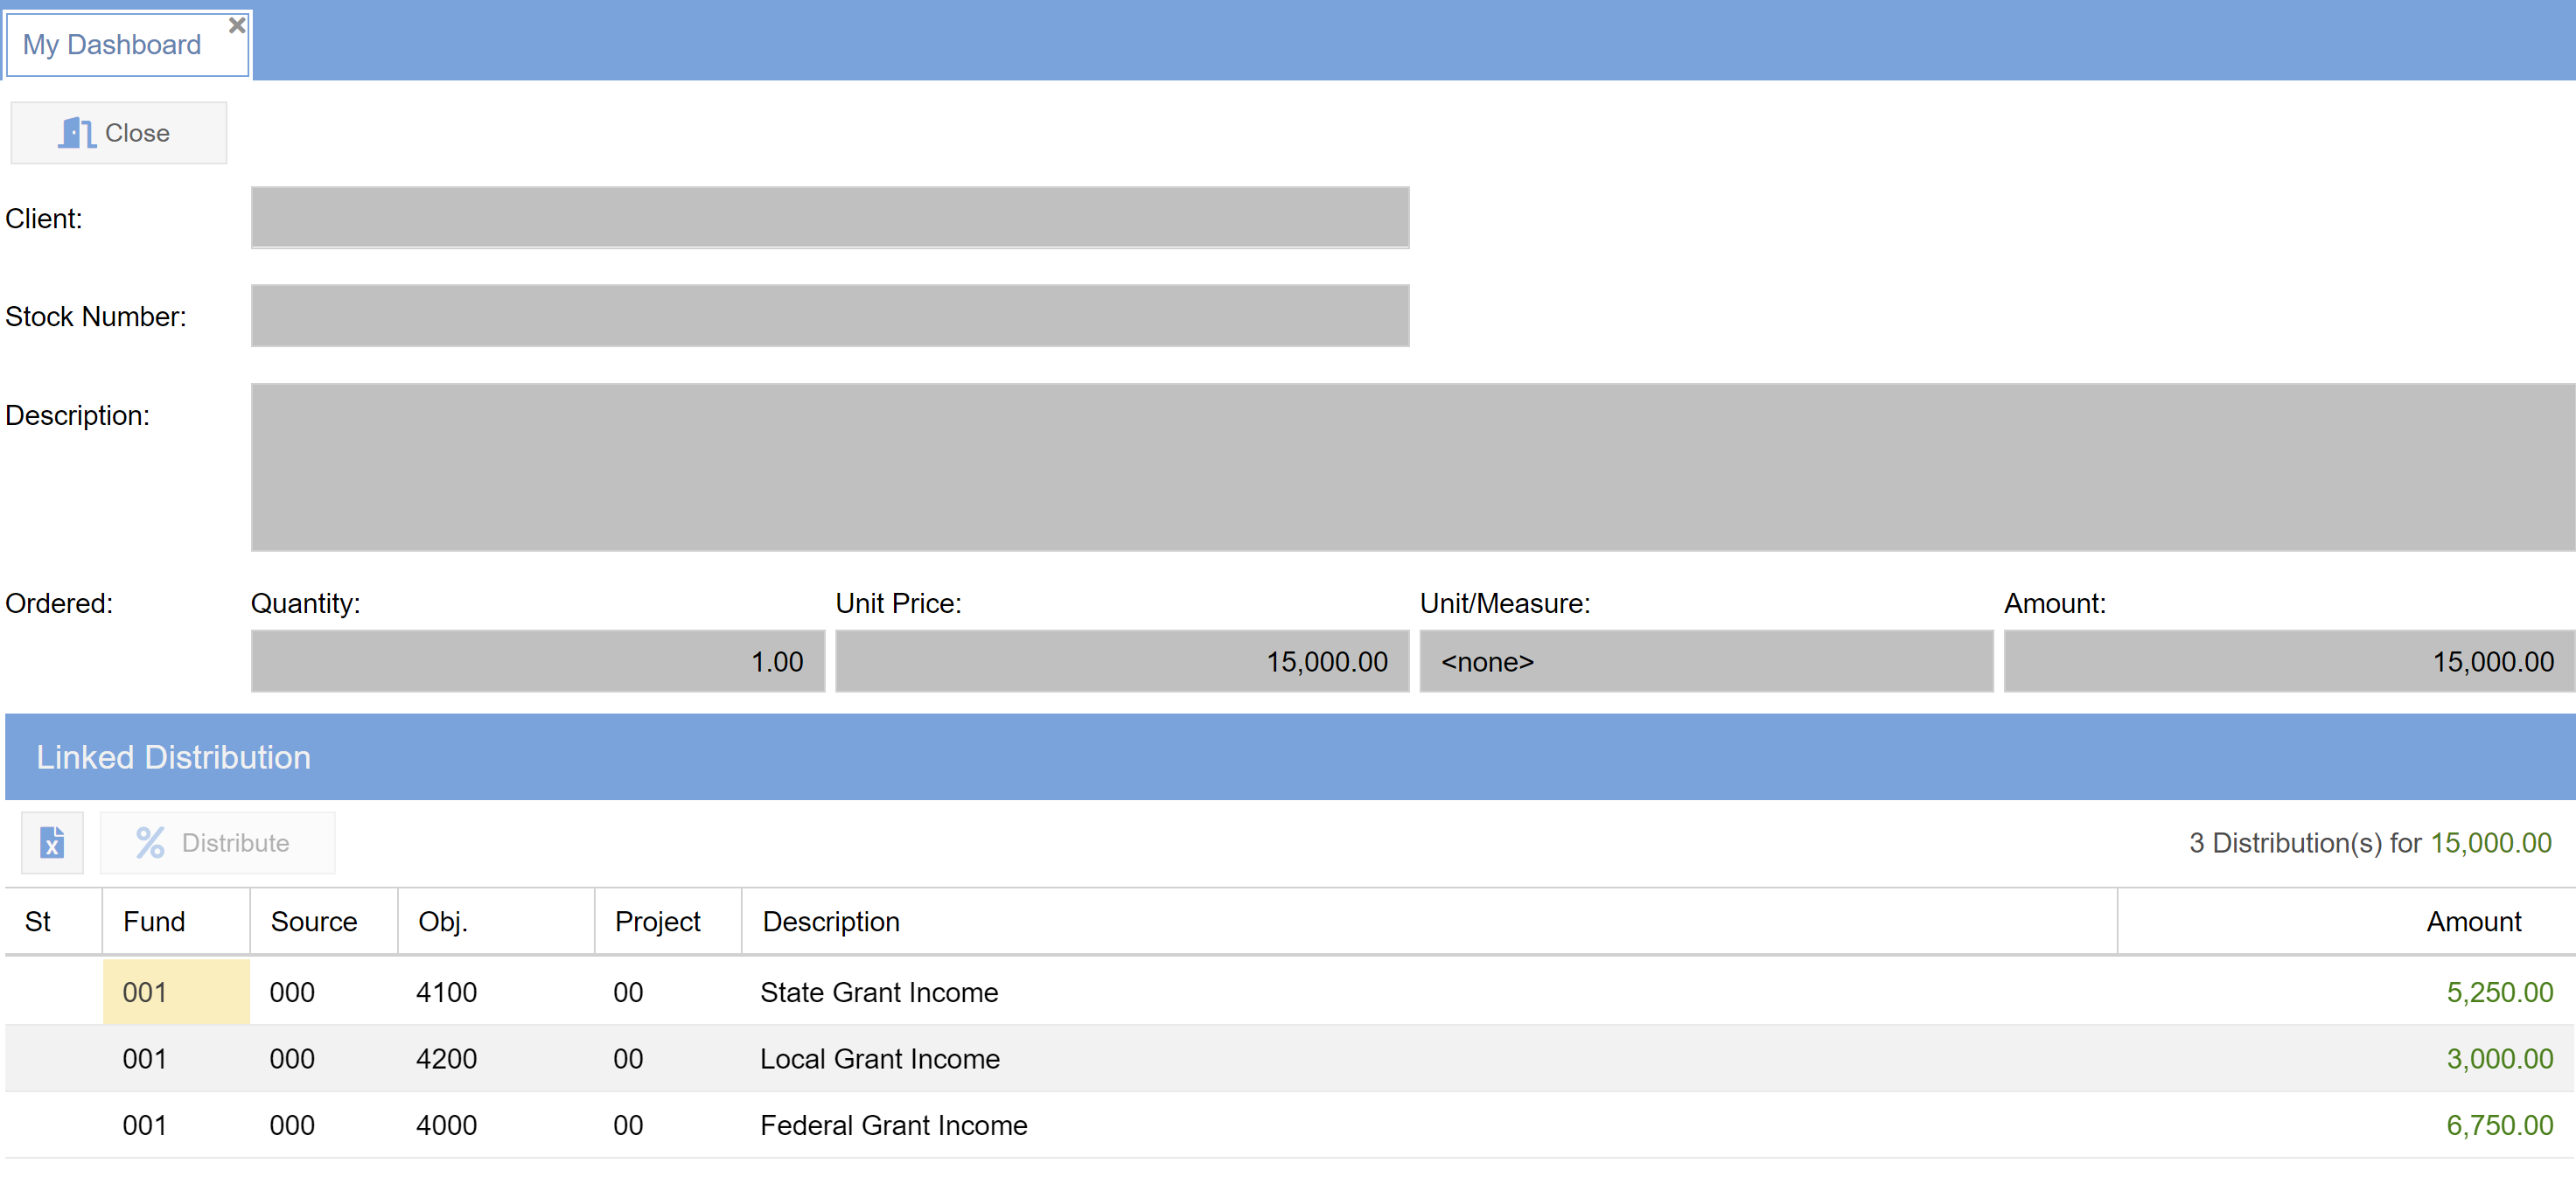Screen dimensions: 2576x1177
Task: Select the Federal Grant Income row
Action: pos(893,1125)
